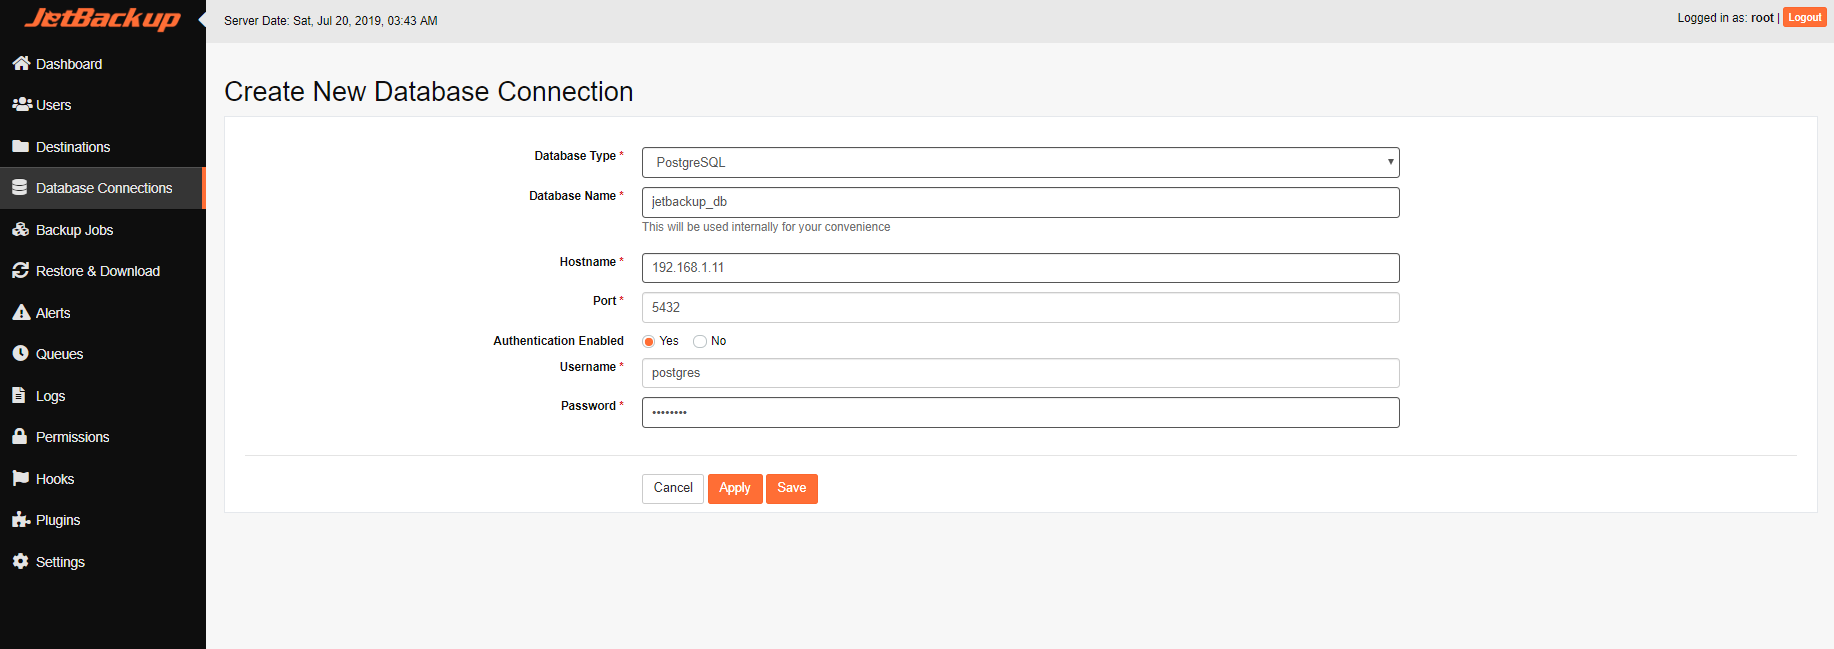The width and height of the screenshot is (1834, 649).
Task: Open the Alerts page
Action: pyautogui.click(x=103, y=312)
